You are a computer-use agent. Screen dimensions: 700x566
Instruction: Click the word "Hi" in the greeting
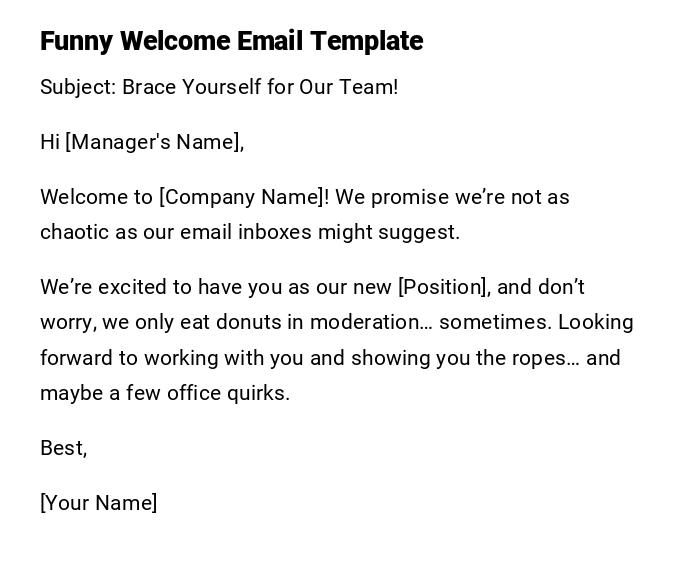tap(50, 142)
